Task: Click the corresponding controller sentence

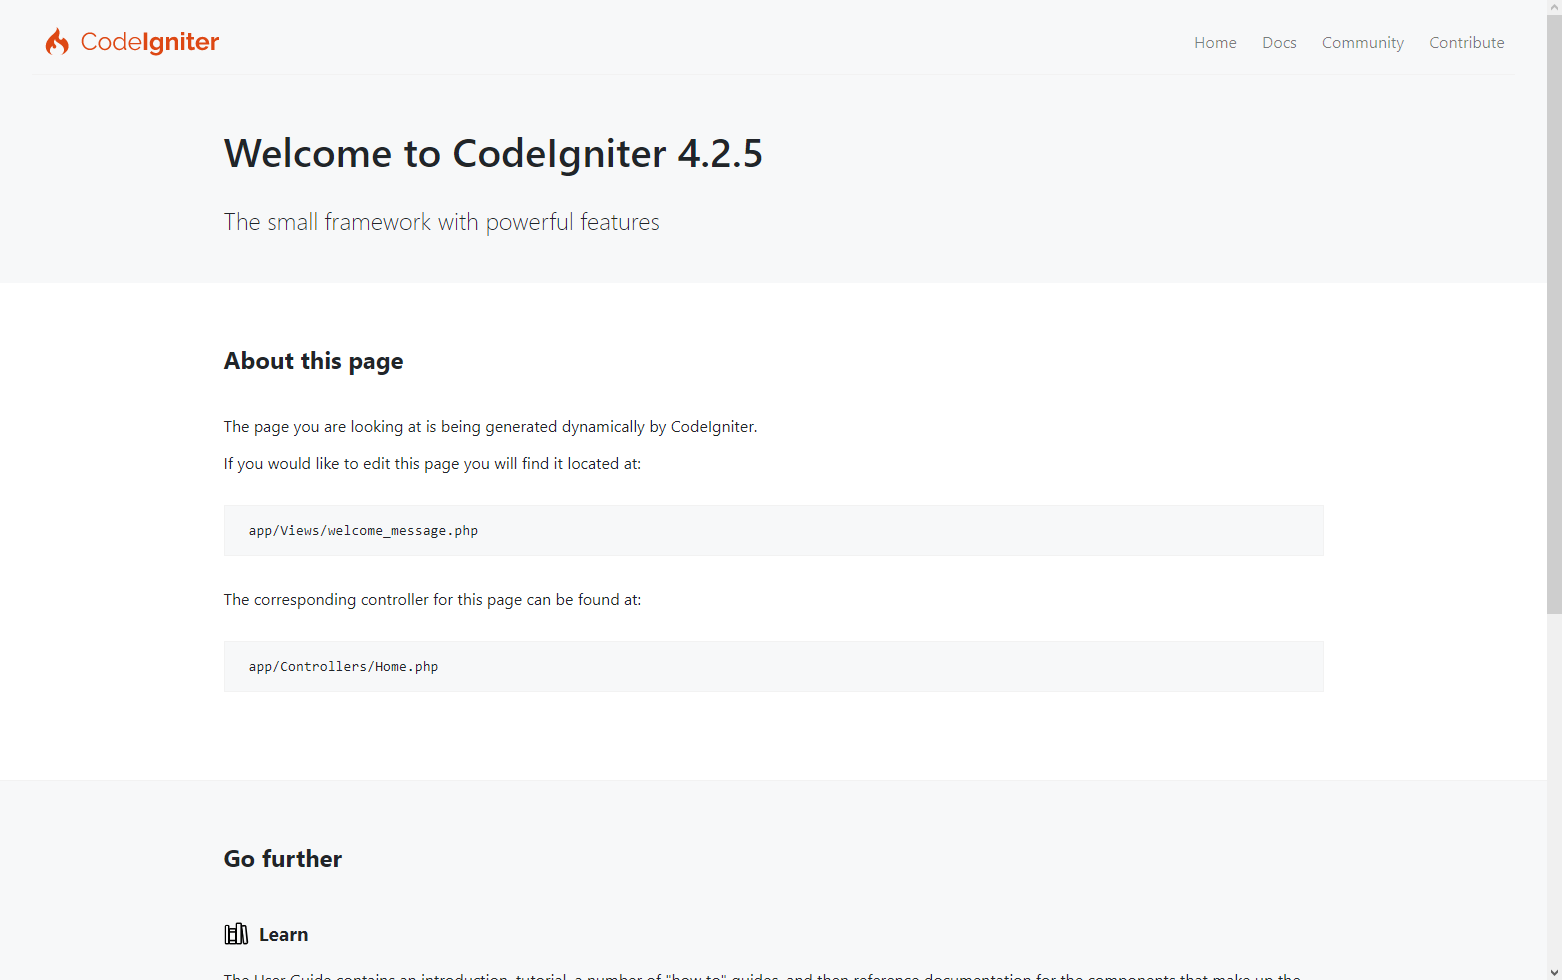Action: click(x=432, y=599)
